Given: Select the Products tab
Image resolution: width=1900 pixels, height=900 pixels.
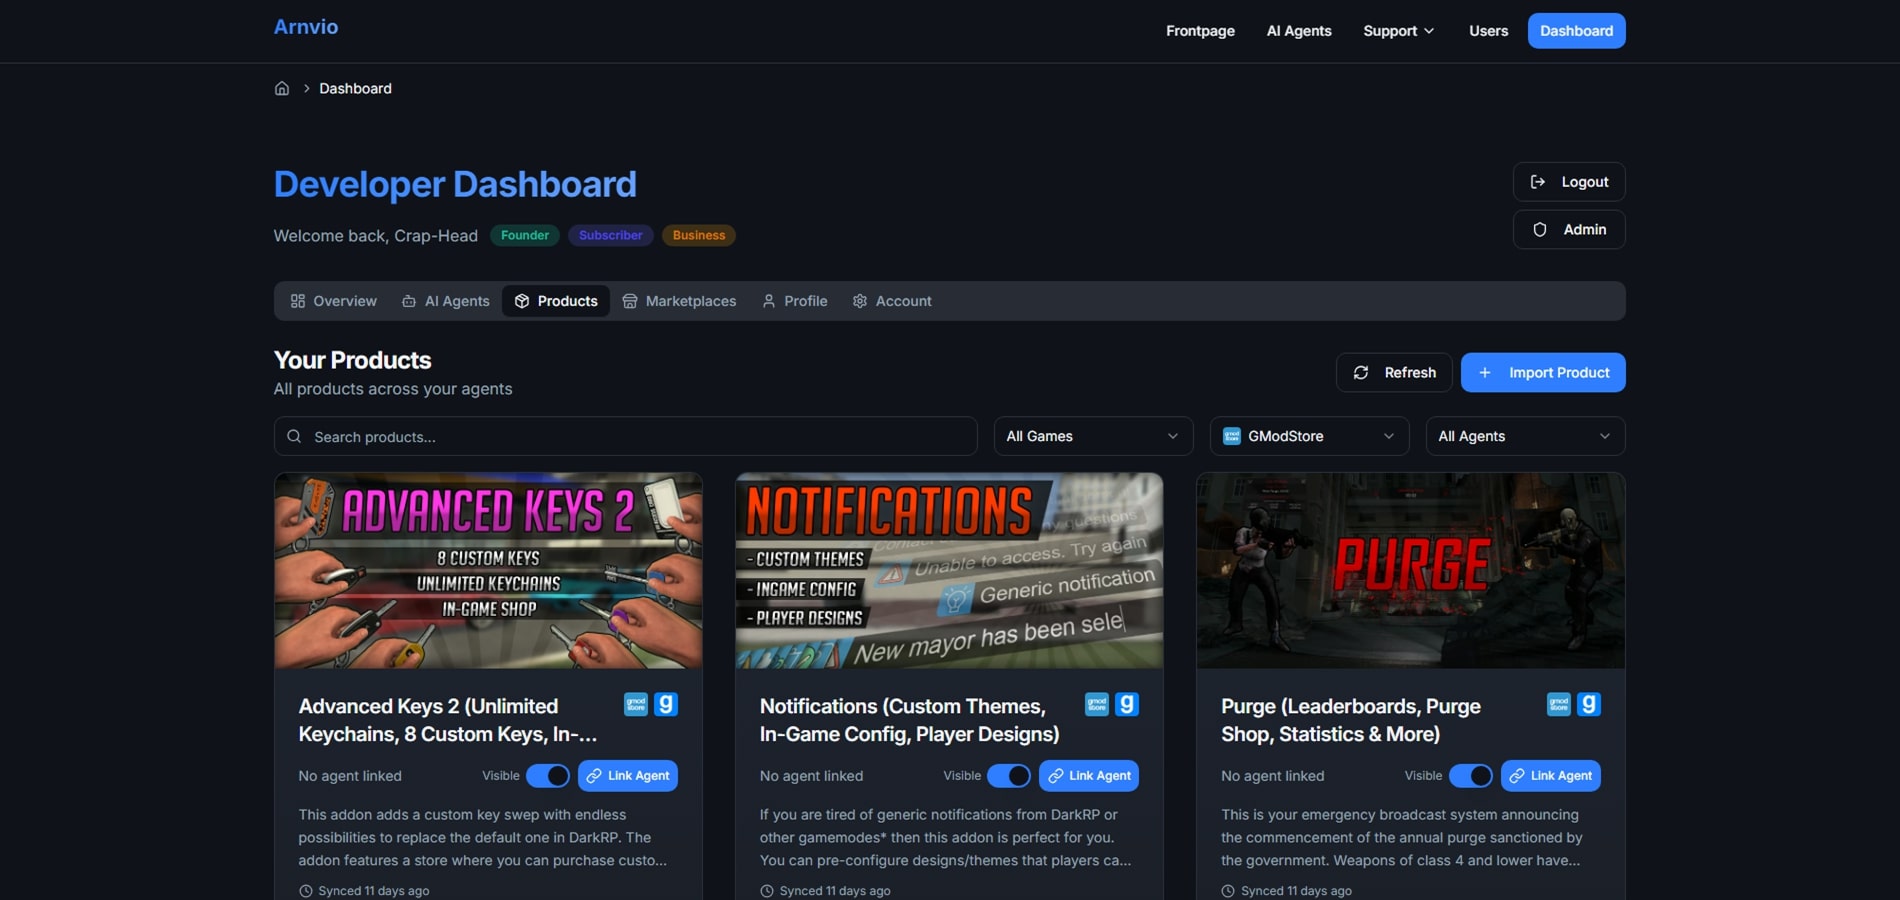Looking at the screenshot, I should (x=556, y=301).
